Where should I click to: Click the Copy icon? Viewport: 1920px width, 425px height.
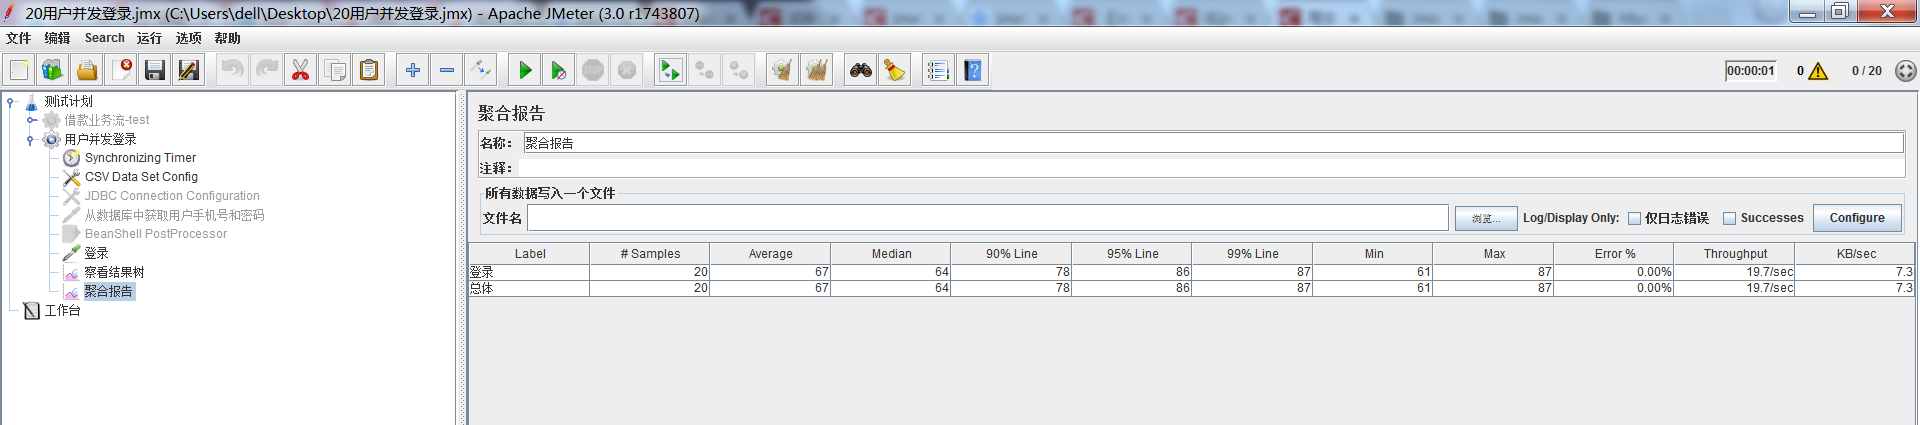pyautogui.click(x=335, y=70)
